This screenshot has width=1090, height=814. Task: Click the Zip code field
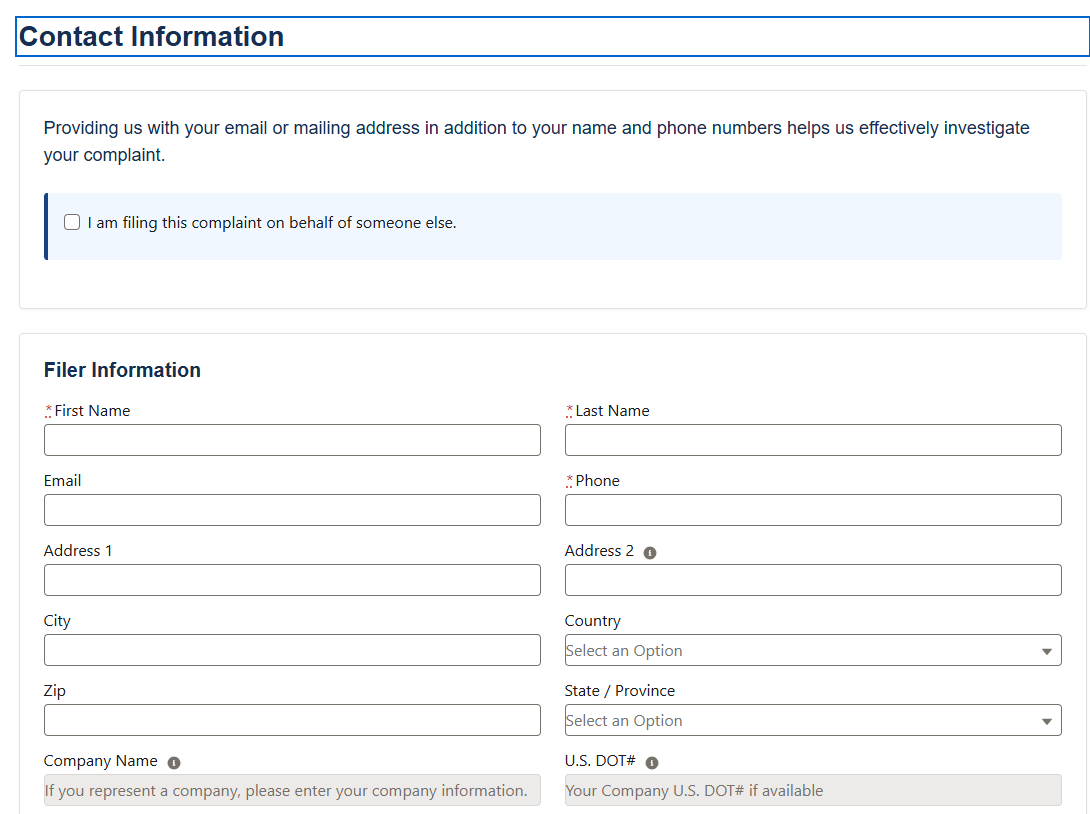point(292,720)
